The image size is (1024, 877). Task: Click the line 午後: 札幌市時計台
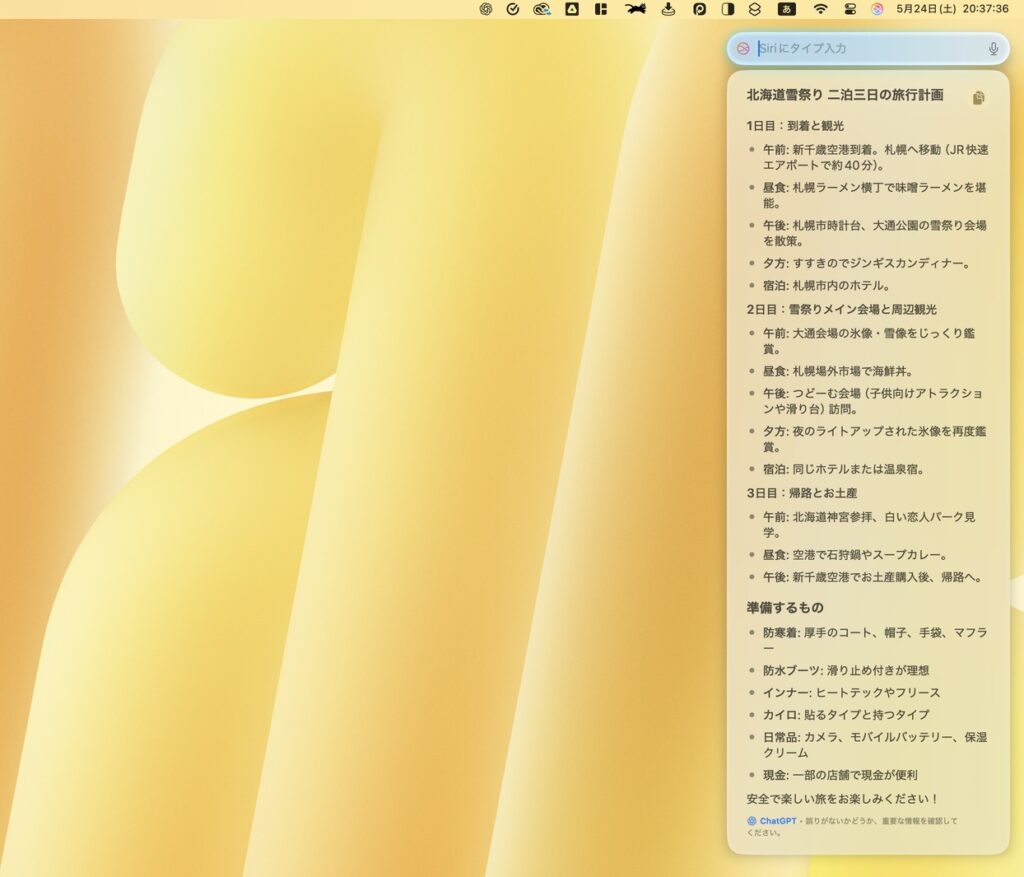tap(874, 233)
